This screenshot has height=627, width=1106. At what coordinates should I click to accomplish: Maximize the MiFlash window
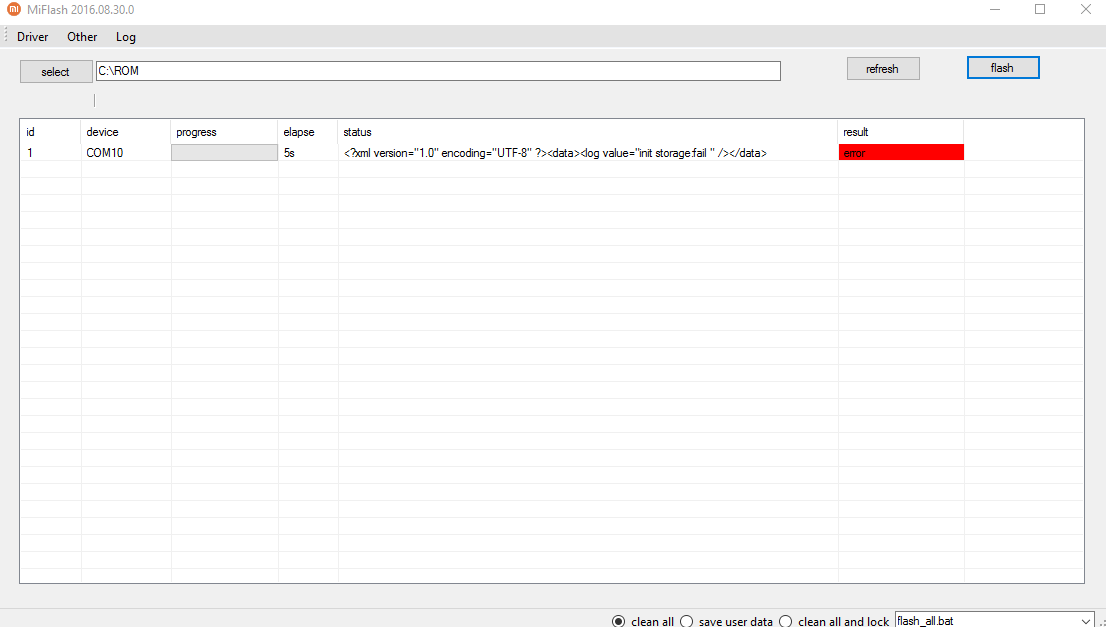pos(1040,10)
